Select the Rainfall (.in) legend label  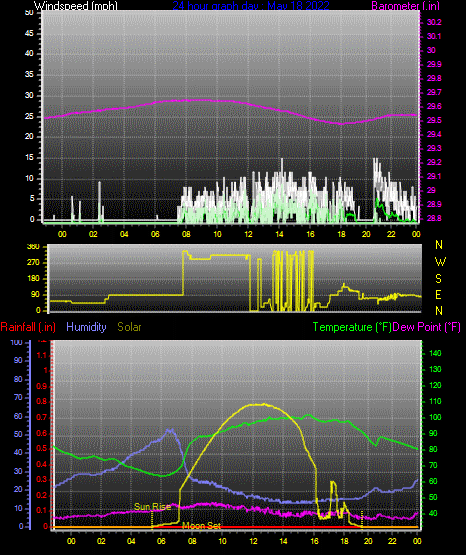[28, 327]
